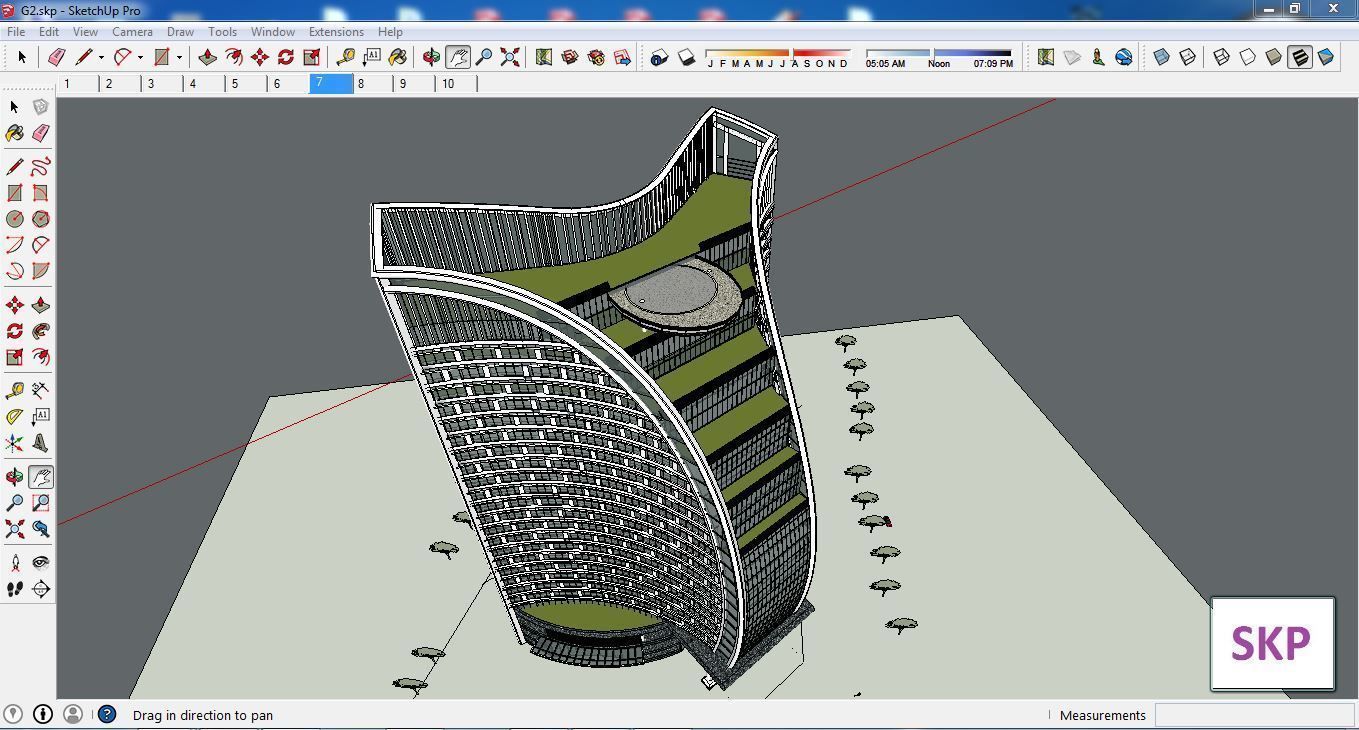Open Extension Warehouse icon
Screen dimensions: 1359x730
coord(595,57)
